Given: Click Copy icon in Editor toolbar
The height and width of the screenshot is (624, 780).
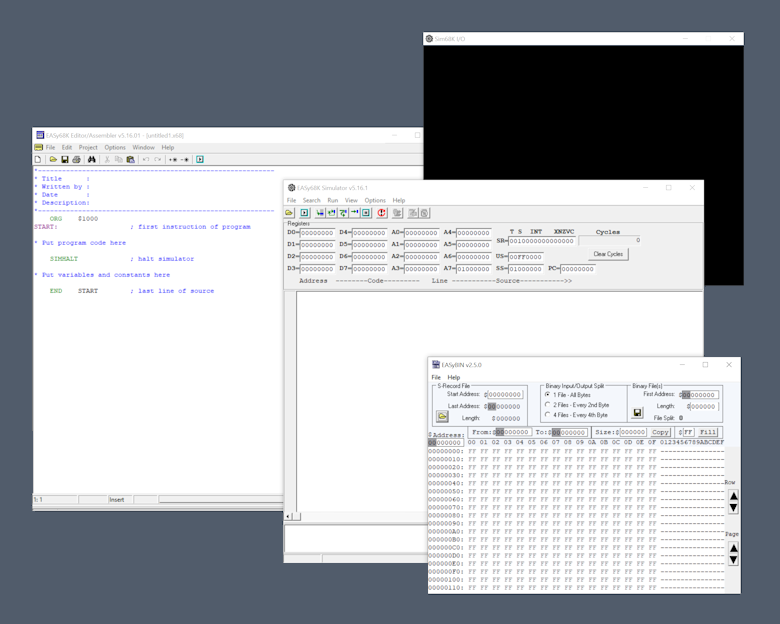Looking at the screenshot, I should pos(118,159).
